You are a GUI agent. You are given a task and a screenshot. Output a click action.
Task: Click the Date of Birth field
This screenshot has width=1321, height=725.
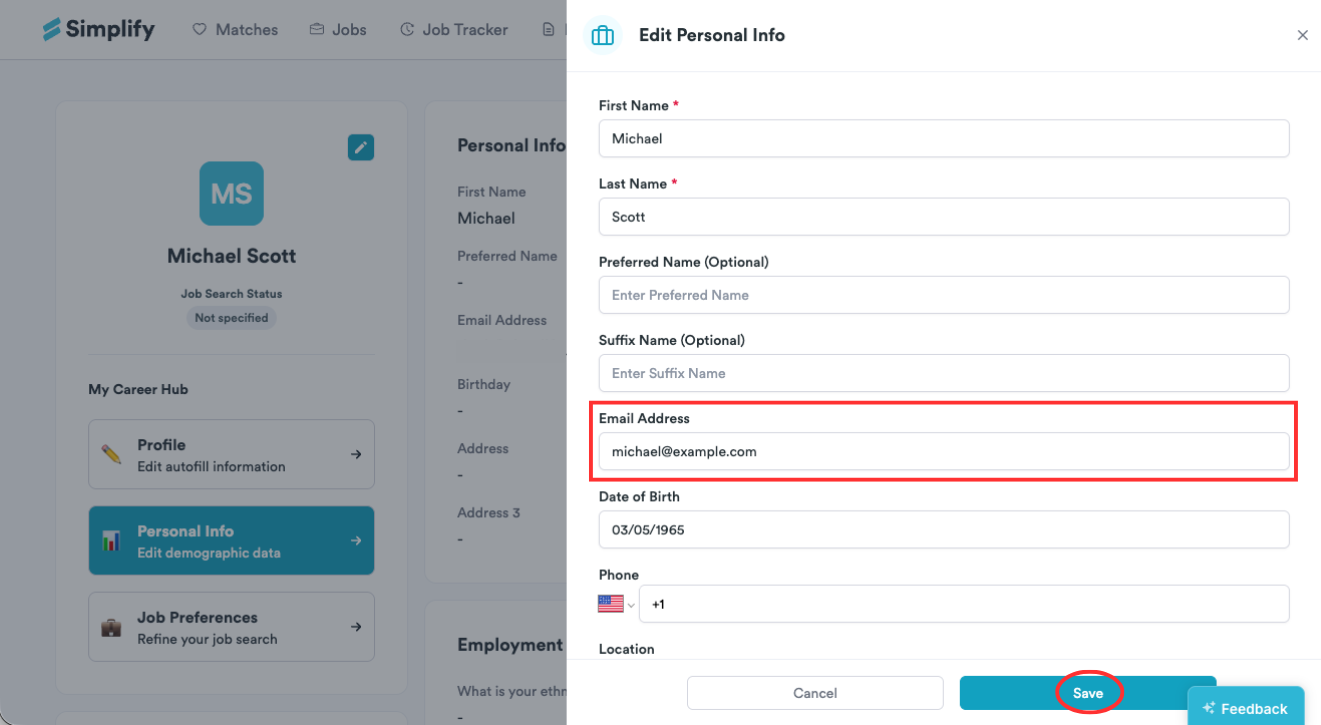[944, 530]
